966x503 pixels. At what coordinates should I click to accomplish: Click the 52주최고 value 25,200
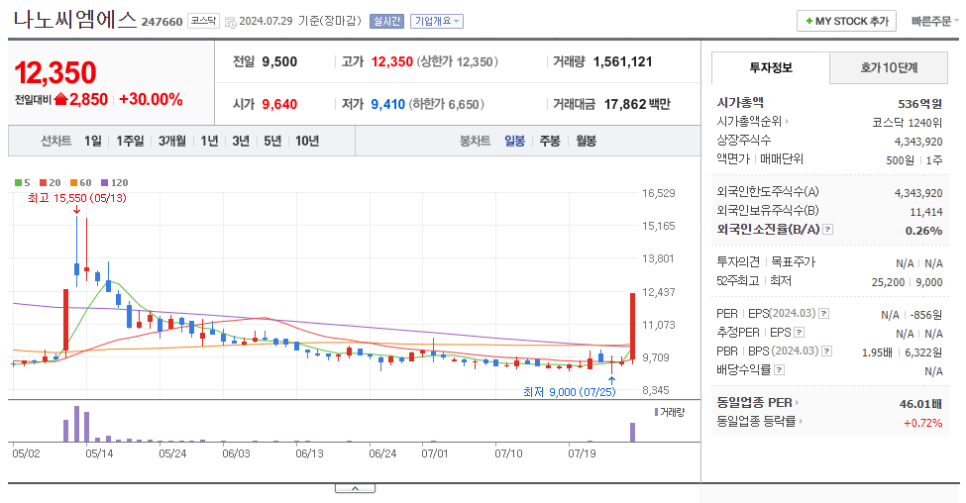888,282
